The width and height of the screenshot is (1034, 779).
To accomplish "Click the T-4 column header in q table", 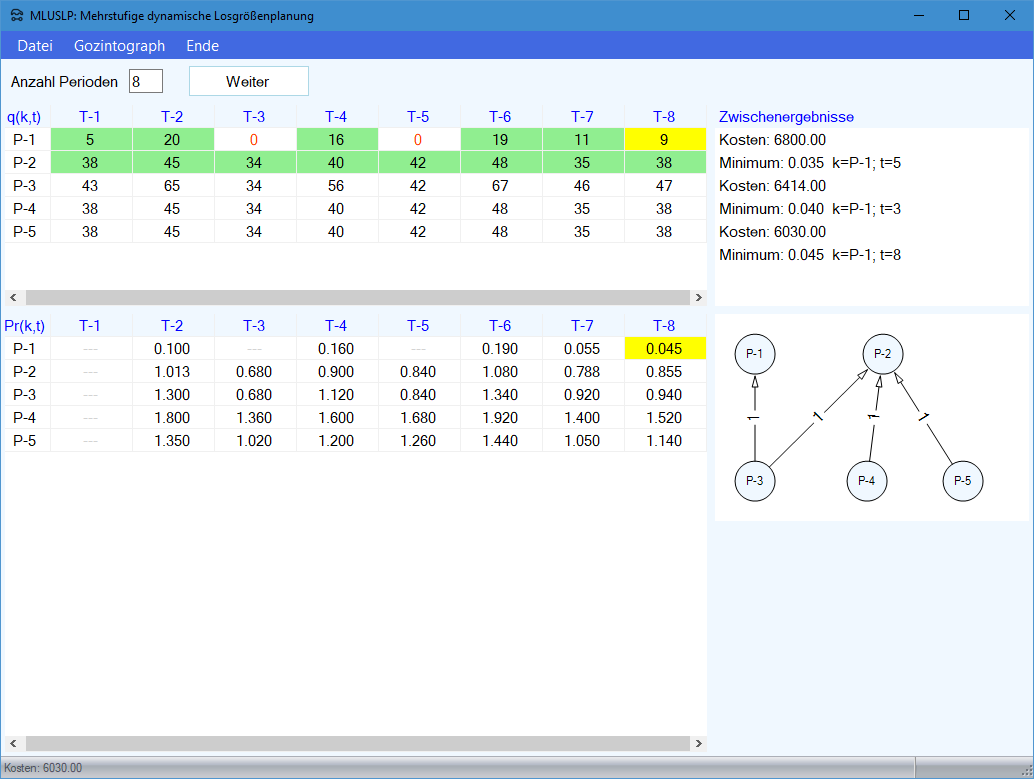I will point(336,117).
